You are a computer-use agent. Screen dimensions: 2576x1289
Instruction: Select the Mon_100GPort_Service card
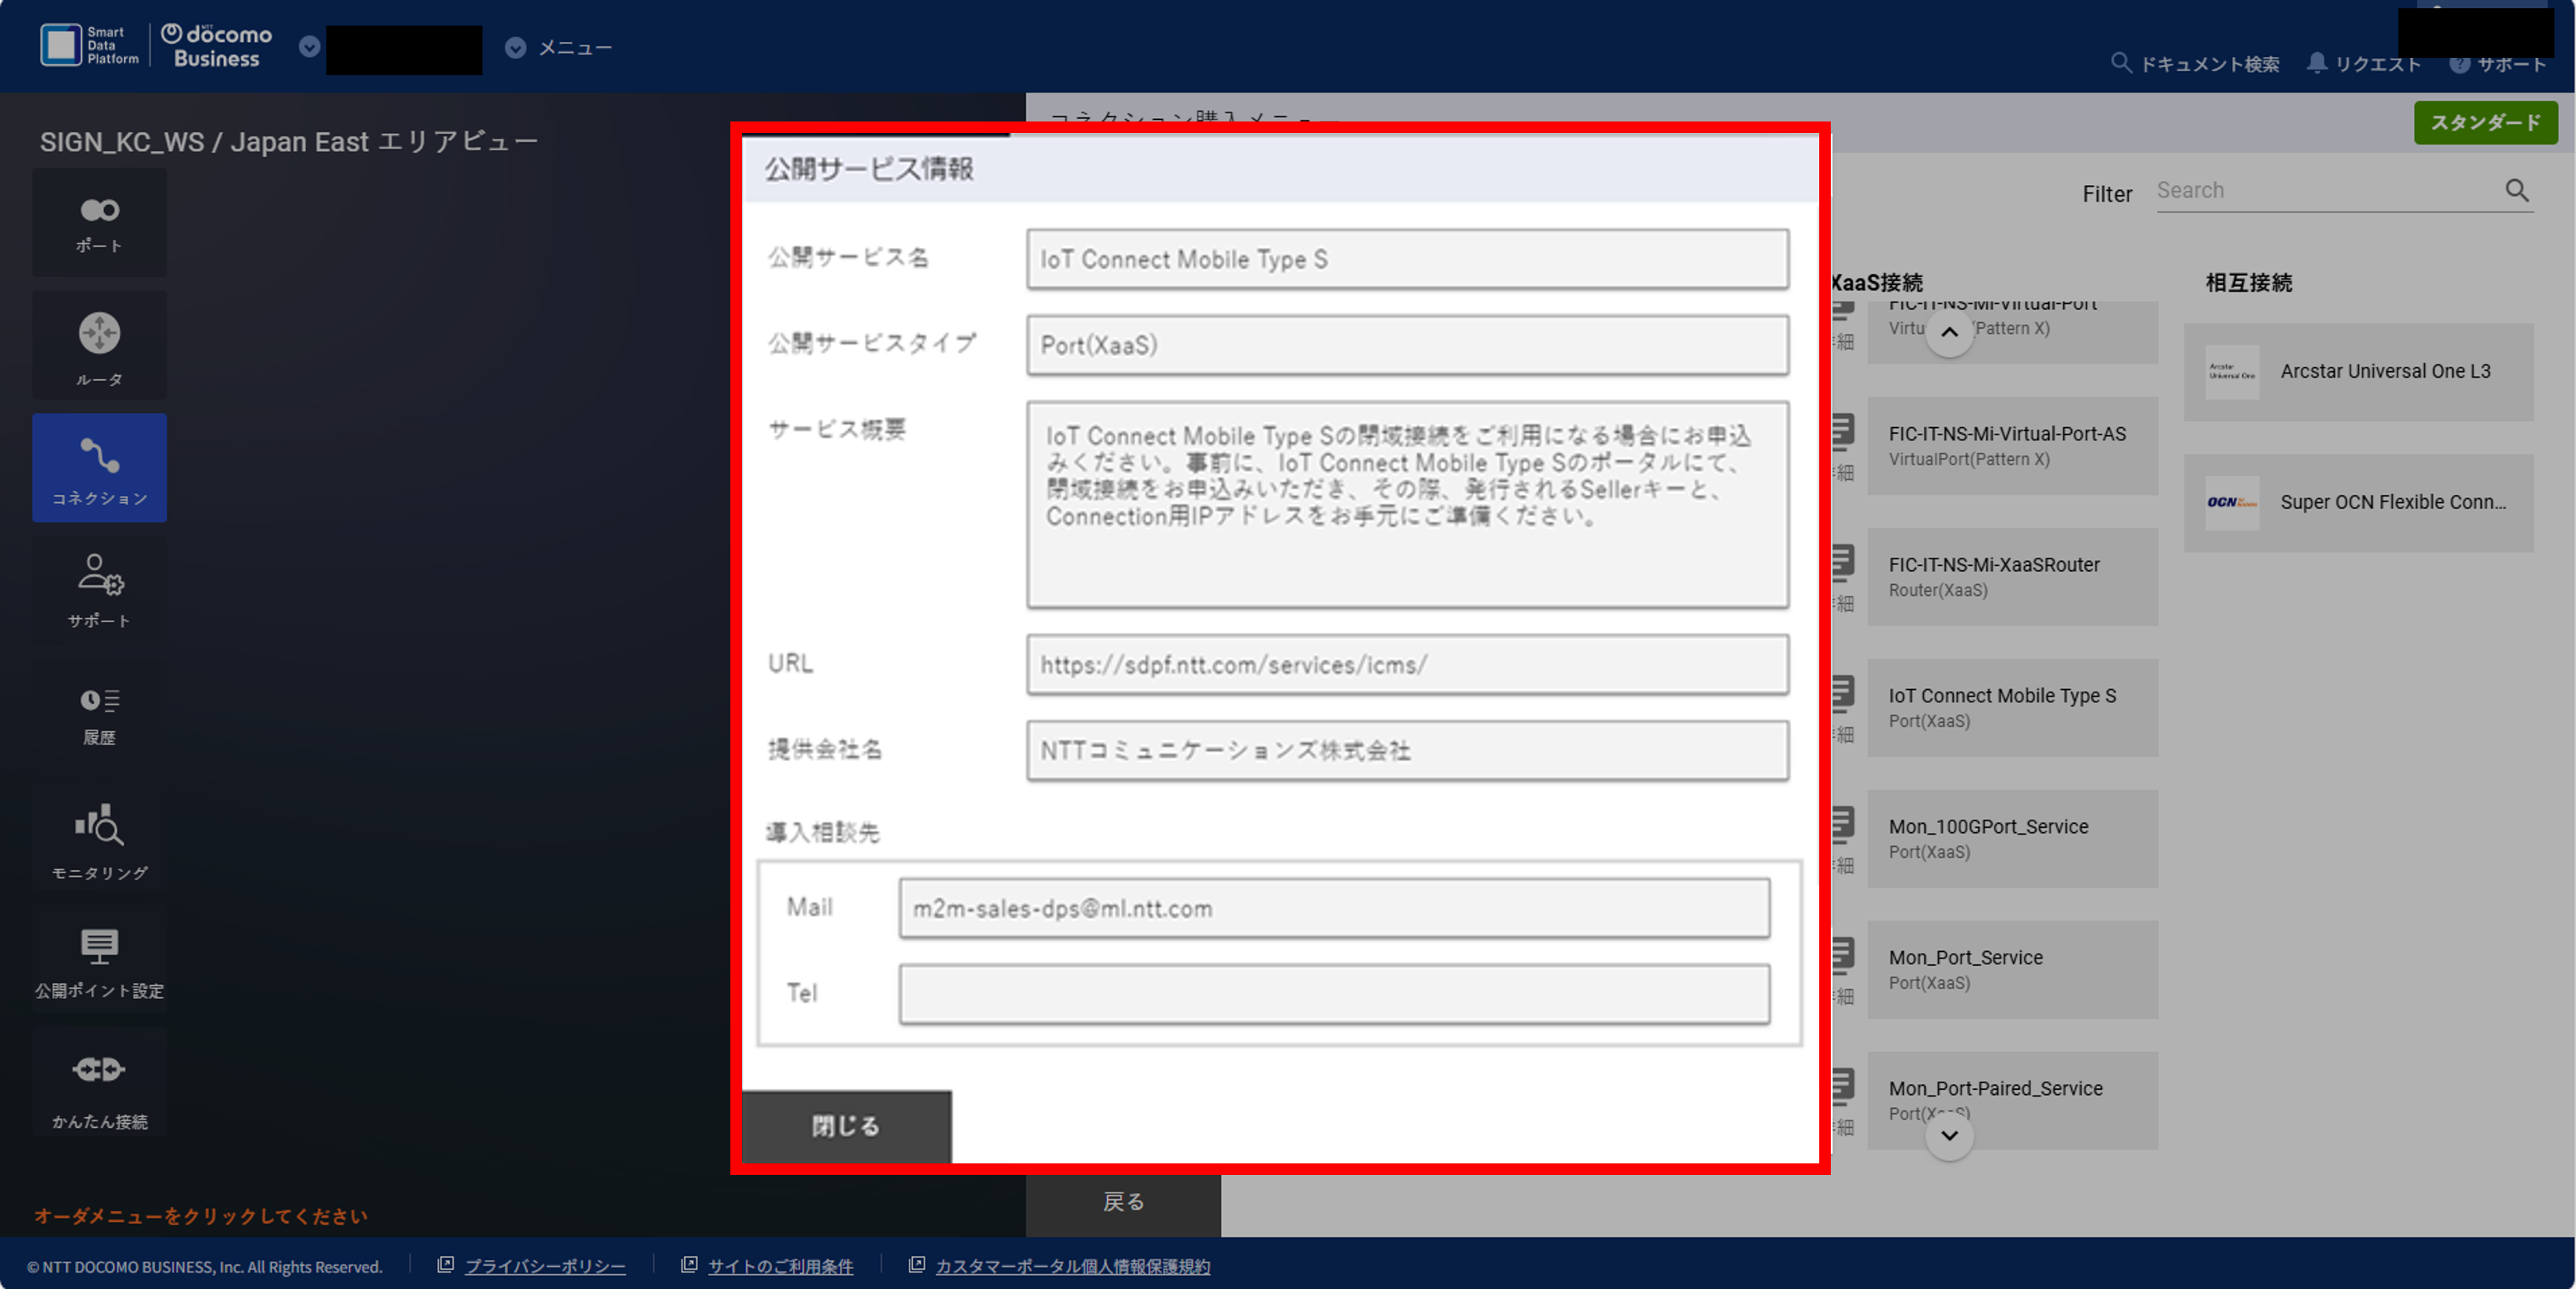pyautogui.click(x=2012, y=839)
